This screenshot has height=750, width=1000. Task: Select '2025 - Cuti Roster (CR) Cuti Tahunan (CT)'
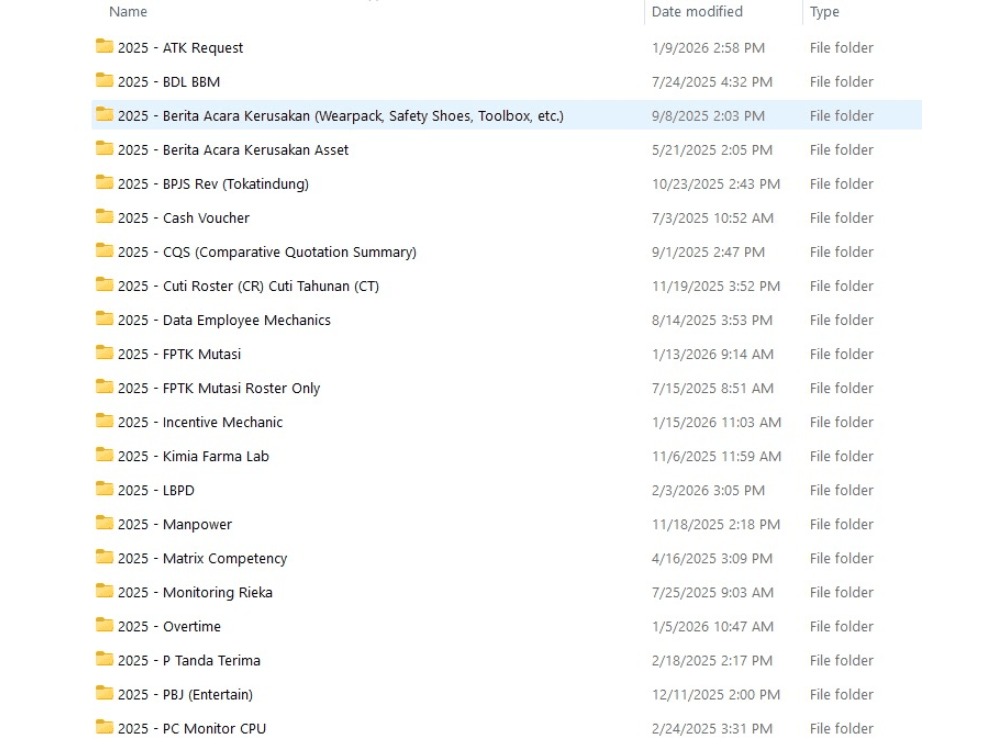coord(248,286)
